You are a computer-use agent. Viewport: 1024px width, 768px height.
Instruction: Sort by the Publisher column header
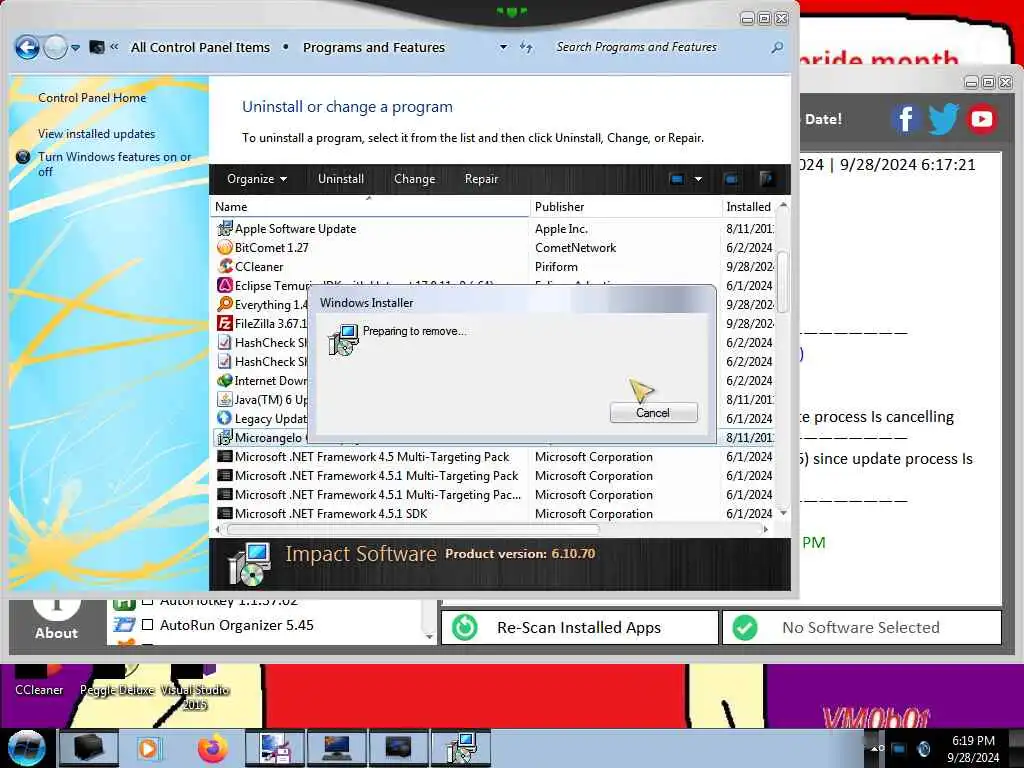tap(626, 207)
